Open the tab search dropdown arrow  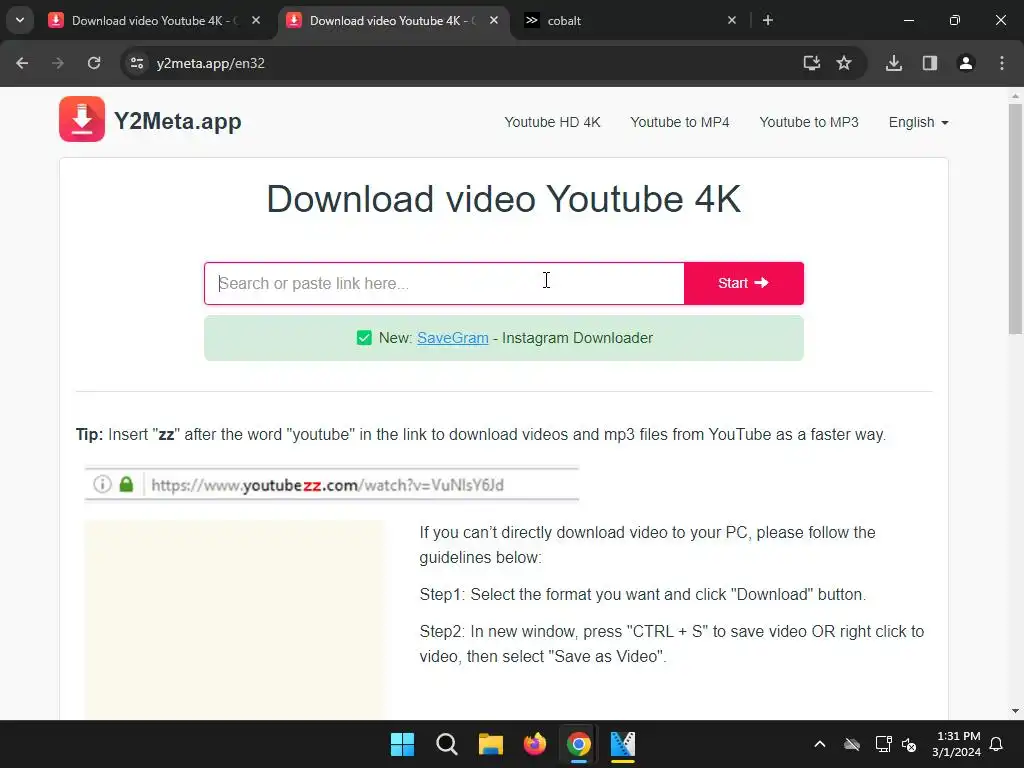(20, 20)
